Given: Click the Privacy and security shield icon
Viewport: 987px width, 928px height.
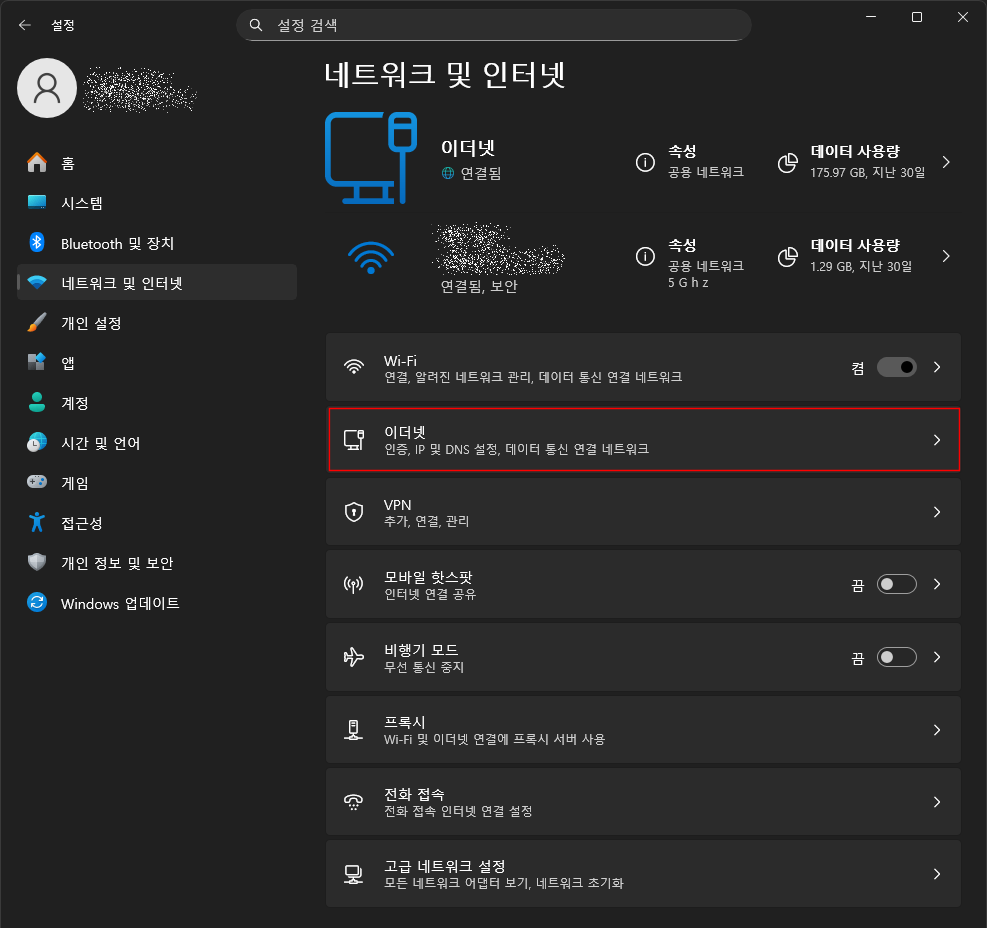Looking at the screenshot, I should point(37,562).
